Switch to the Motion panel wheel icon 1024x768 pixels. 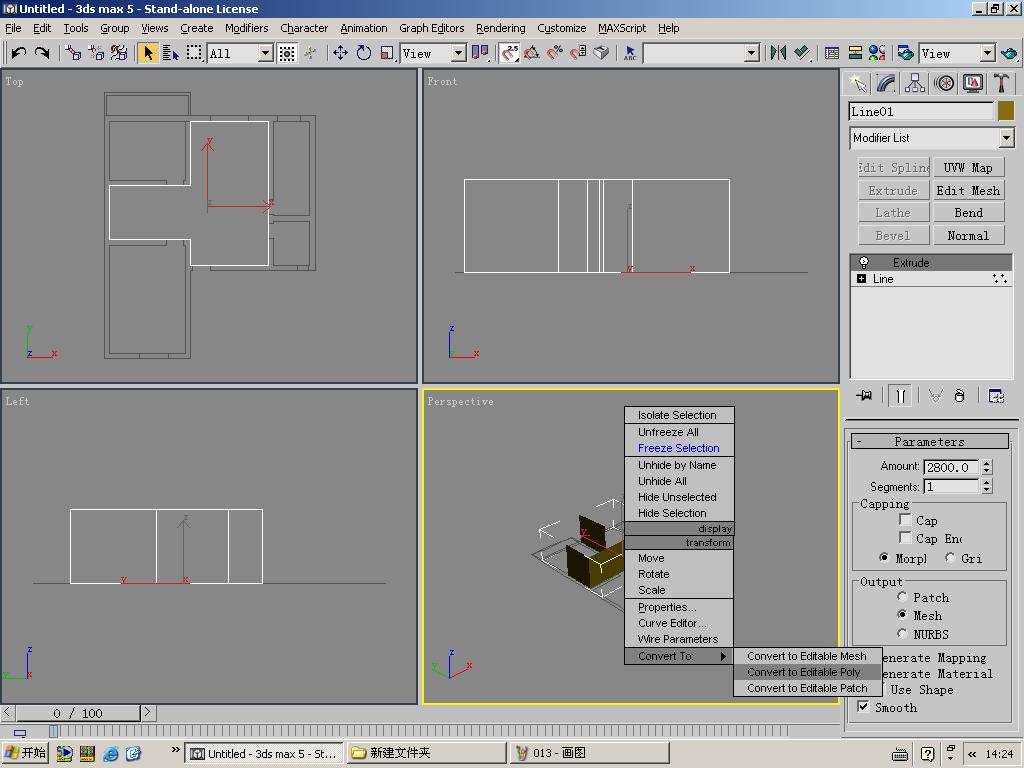coord(944,84)
